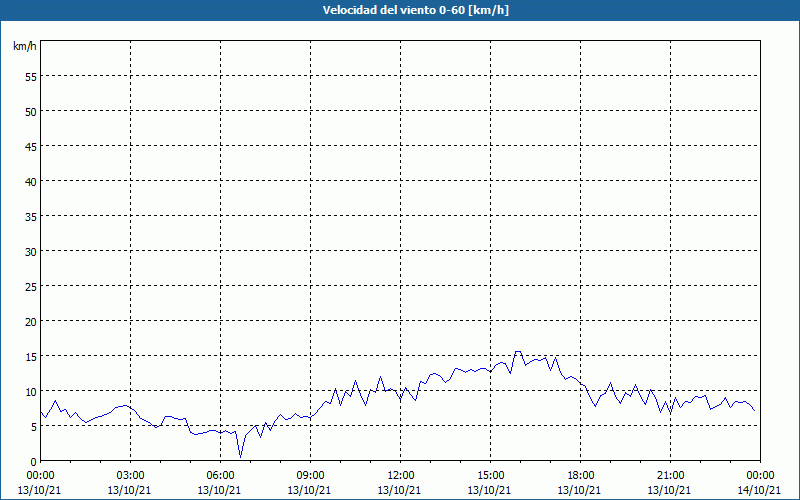Click the 21:00 time axis label
The image size is (800, 500).
670,476
